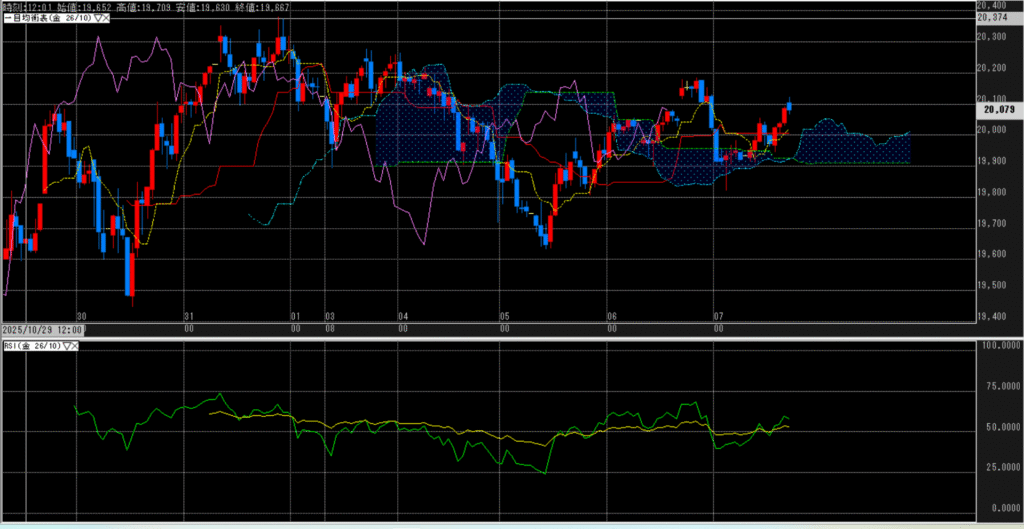Click the 2025/10/23 12:00 date label
Screen dimensions: 1024x529
[x=42, y=329]
